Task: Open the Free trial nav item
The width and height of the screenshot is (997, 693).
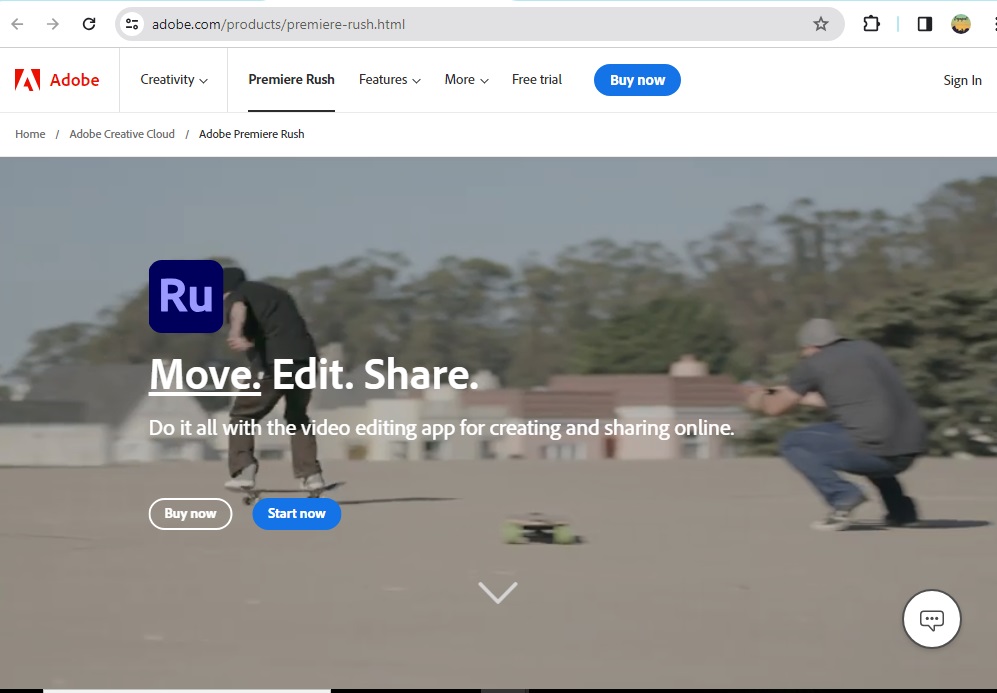Action: click(537, 80)
